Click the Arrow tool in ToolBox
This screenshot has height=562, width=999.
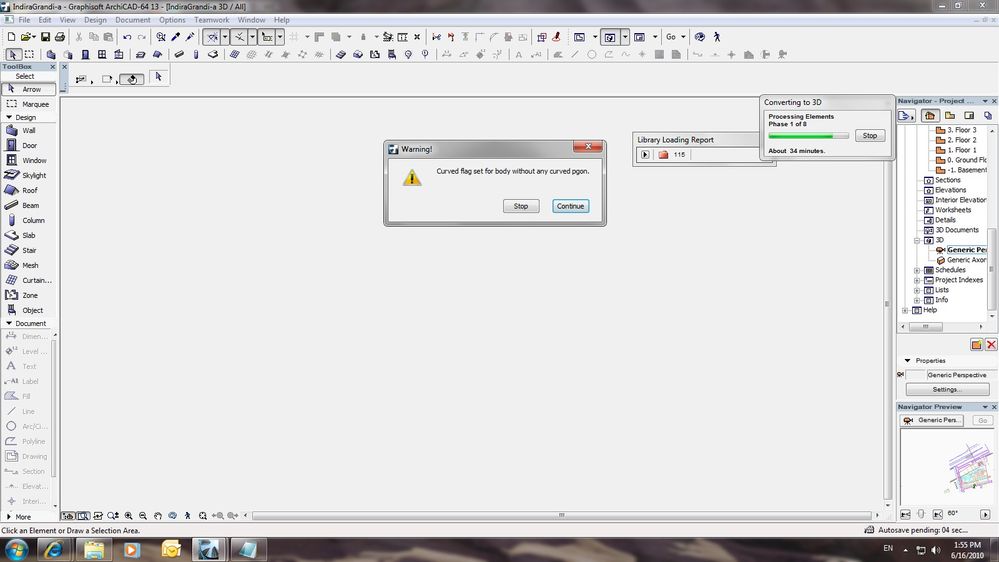29,89
